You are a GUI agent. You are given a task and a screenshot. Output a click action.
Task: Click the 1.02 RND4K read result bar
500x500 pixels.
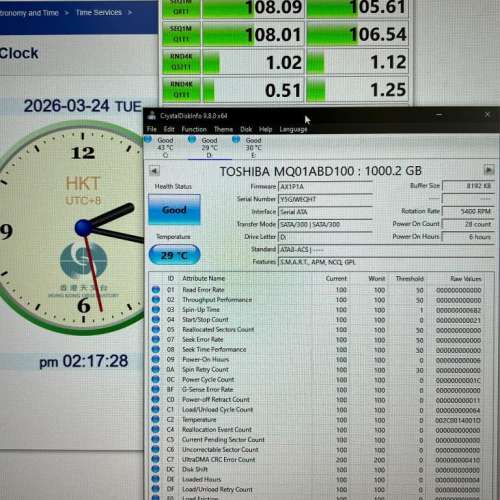pos(253,62)
